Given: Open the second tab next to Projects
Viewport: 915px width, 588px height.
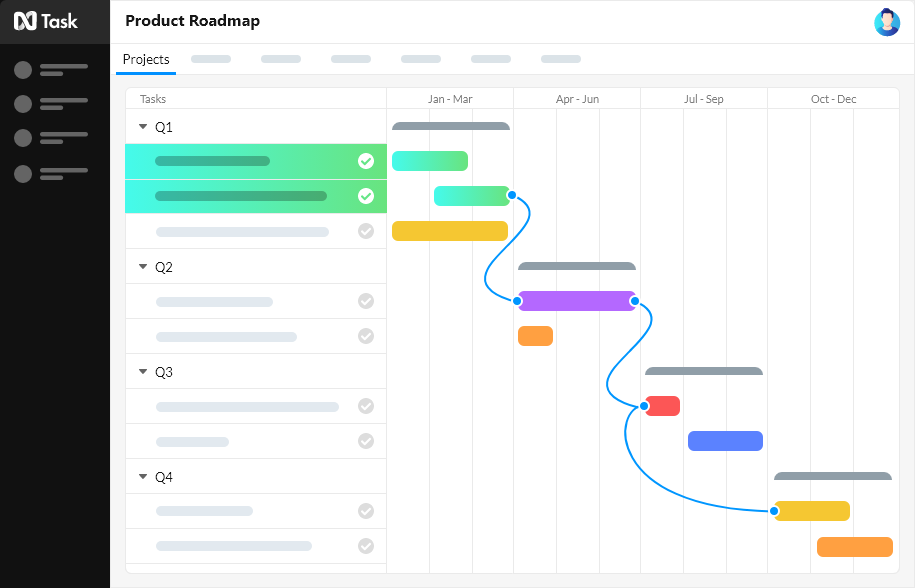Looking at the screenshot, I should (x=210, y=59).
